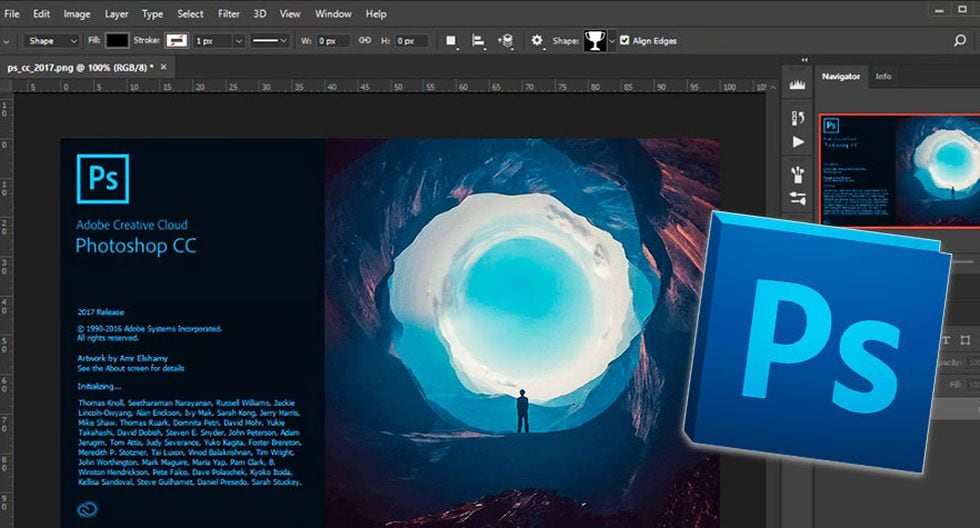Screen dimensions: 980x528
Task: Click the path operations icon
Action: pyautogui.click(x=451, y=41)
